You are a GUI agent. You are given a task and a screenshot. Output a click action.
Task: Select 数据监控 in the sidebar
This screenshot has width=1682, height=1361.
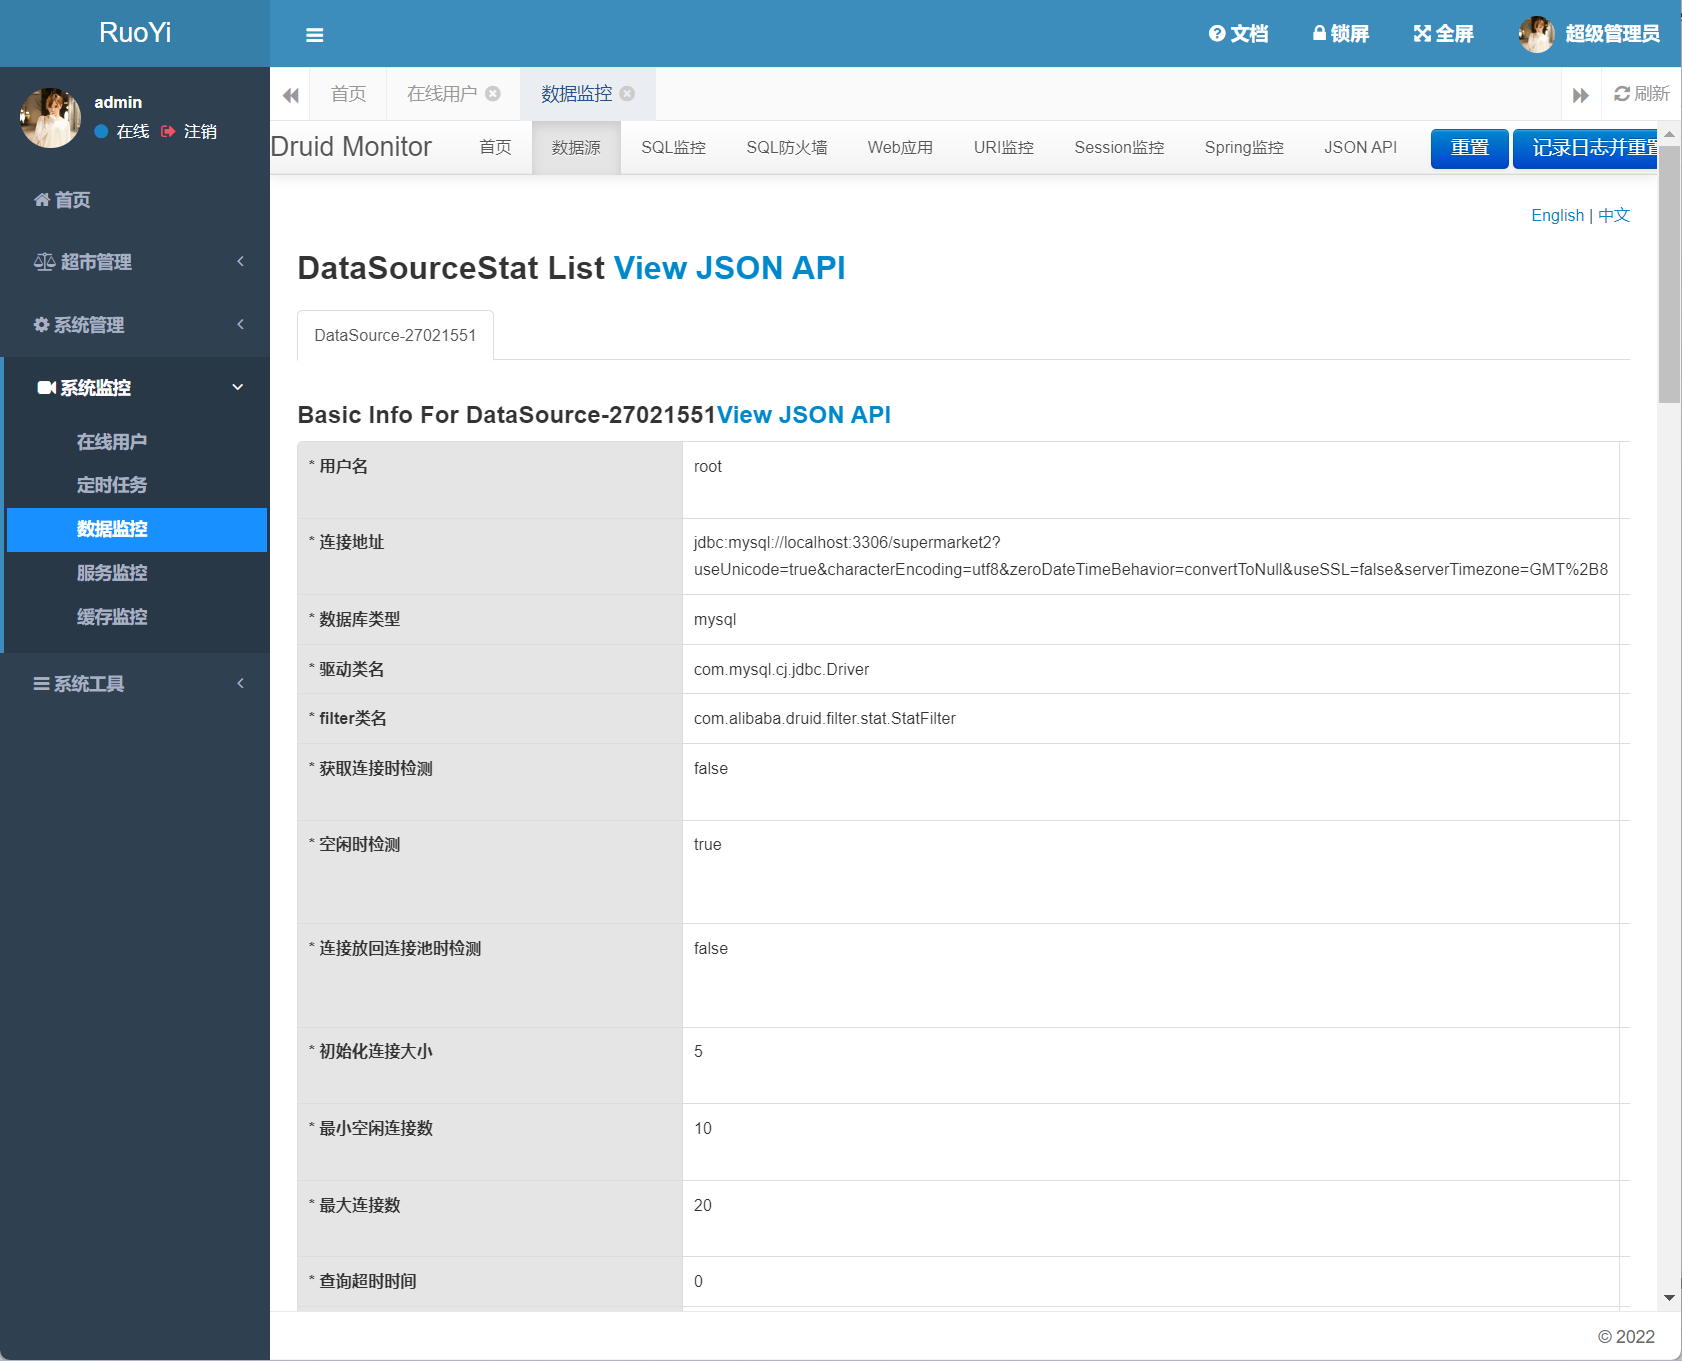137,530
